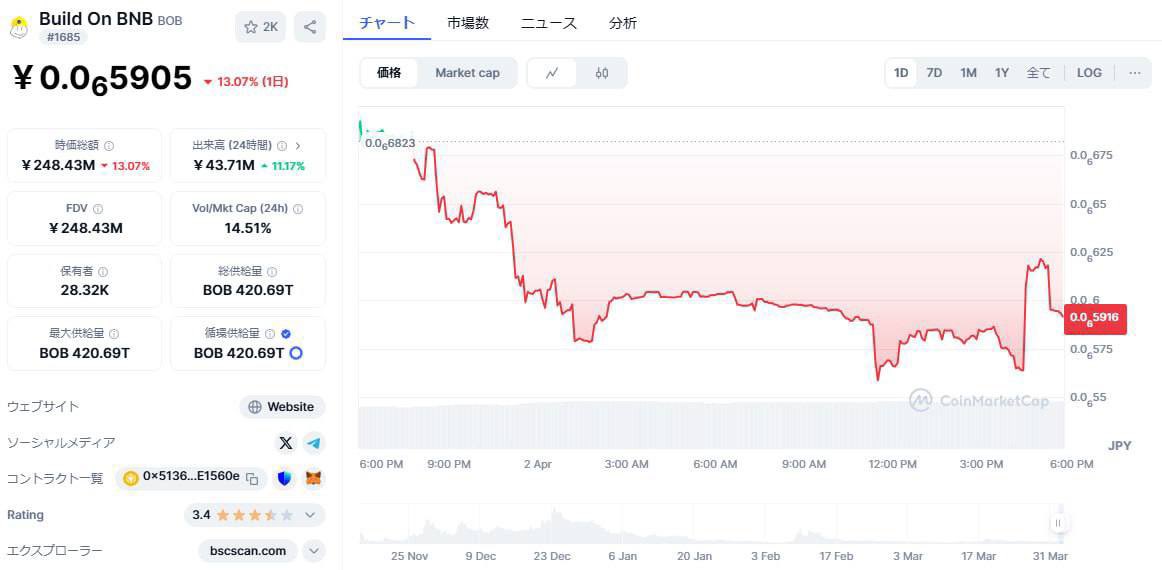
Task: Select the Market cap chart toggle
Action: [467, 73]
